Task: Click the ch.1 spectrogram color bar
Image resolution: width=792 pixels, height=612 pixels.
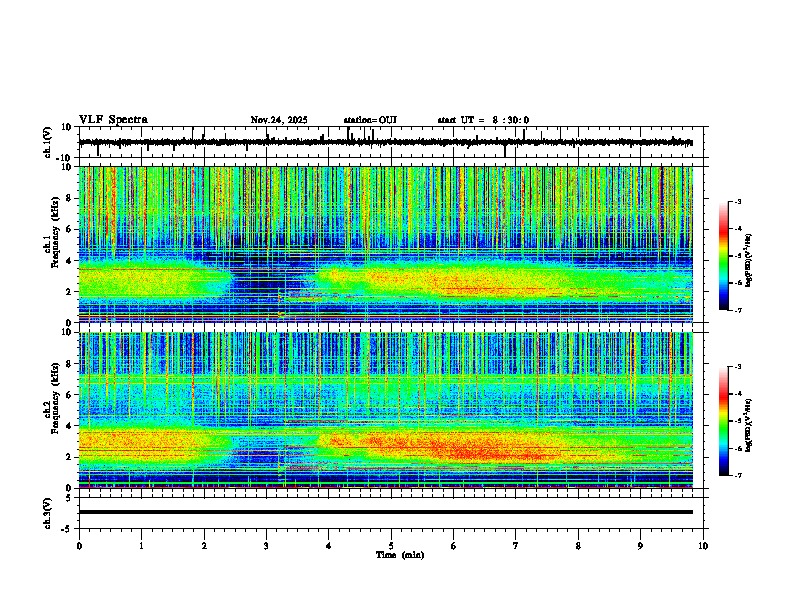Action: pos(724,256)
